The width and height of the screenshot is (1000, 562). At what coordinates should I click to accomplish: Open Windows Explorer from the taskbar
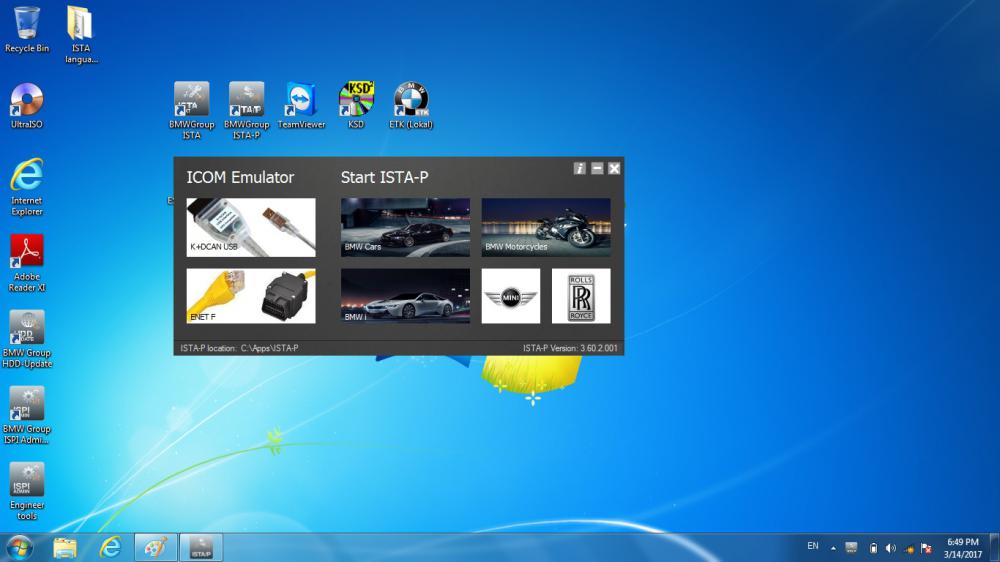pyautogui.click(x=64, y=548)
